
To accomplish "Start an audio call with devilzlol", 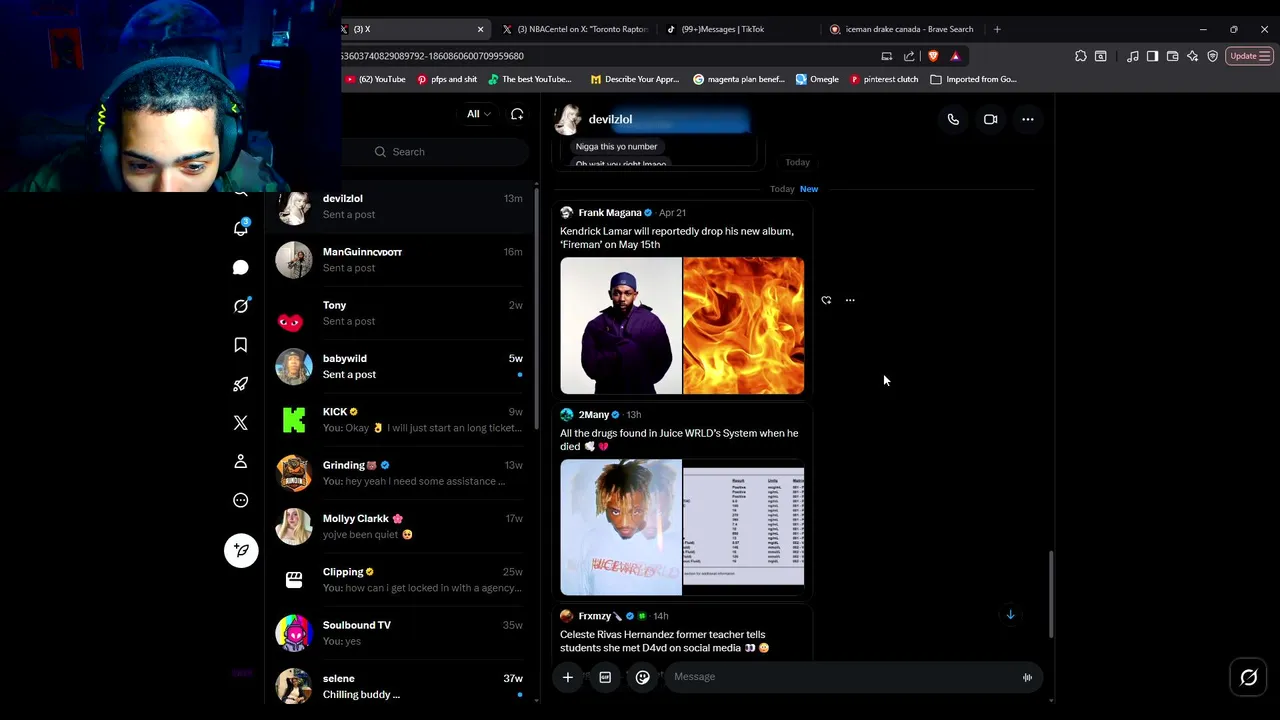I will (953, 119).
